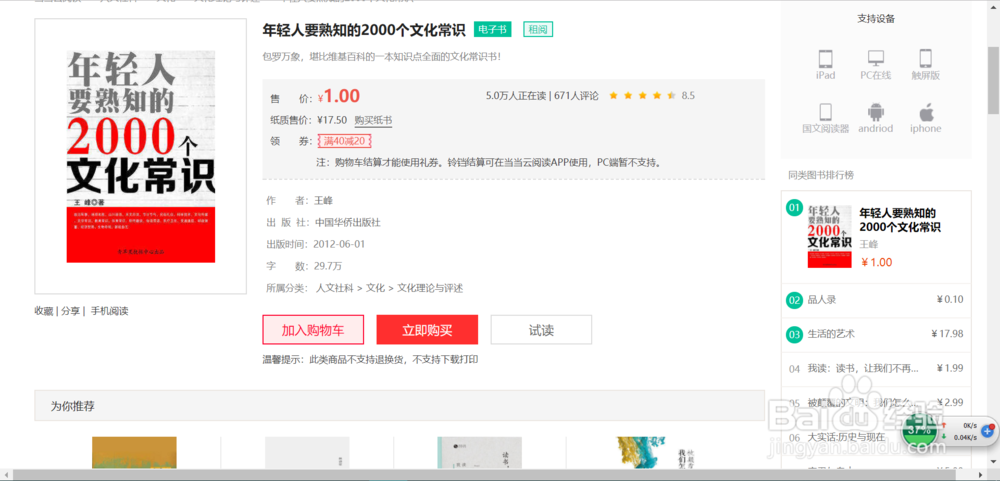The height and width of the screenshot is (481, 1000).
Task: Click the 电子书 green tag
Action: click(492, 29)
